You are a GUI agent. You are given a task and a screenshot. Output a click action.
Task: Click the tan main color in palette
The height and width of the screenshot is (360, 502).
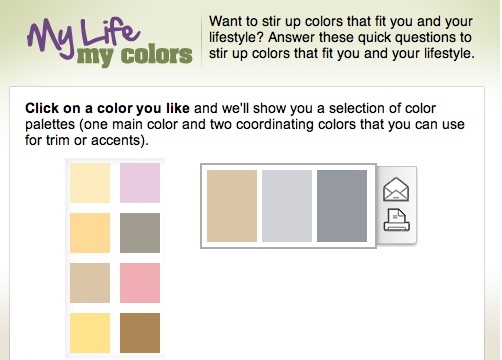pos(232,206)
